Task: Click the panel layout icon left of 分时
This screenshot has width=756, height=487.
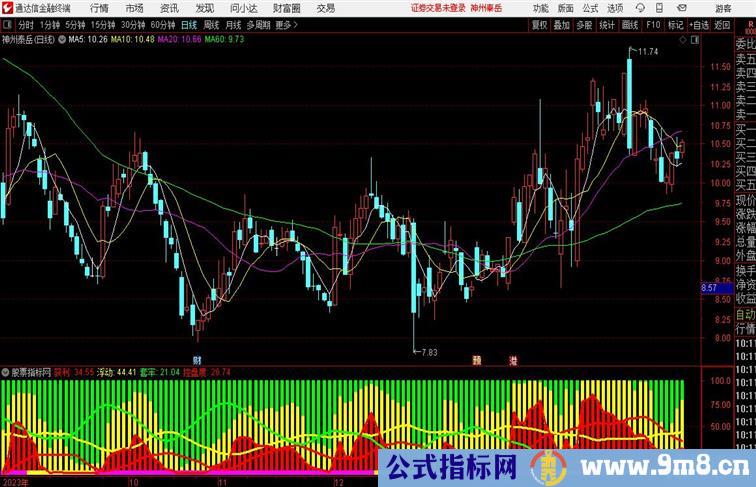Action: (x=8, y=25)
